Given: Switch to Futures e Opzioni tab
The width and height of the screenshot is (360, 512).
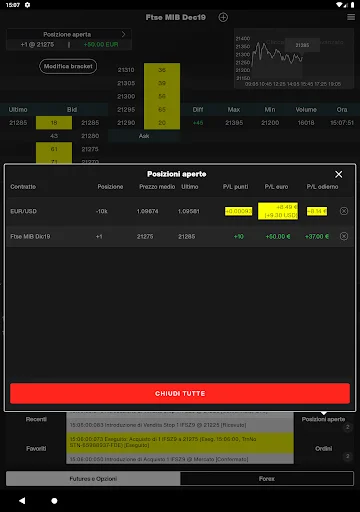Looking at the screenshot, I should click(93, 479).
